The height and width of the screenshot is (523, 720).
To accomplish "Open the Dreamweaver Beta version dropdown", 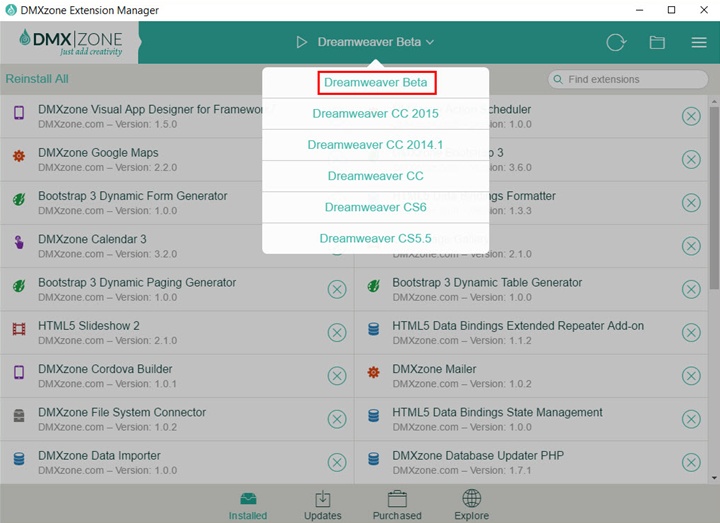I will click(x=375, y=42).
